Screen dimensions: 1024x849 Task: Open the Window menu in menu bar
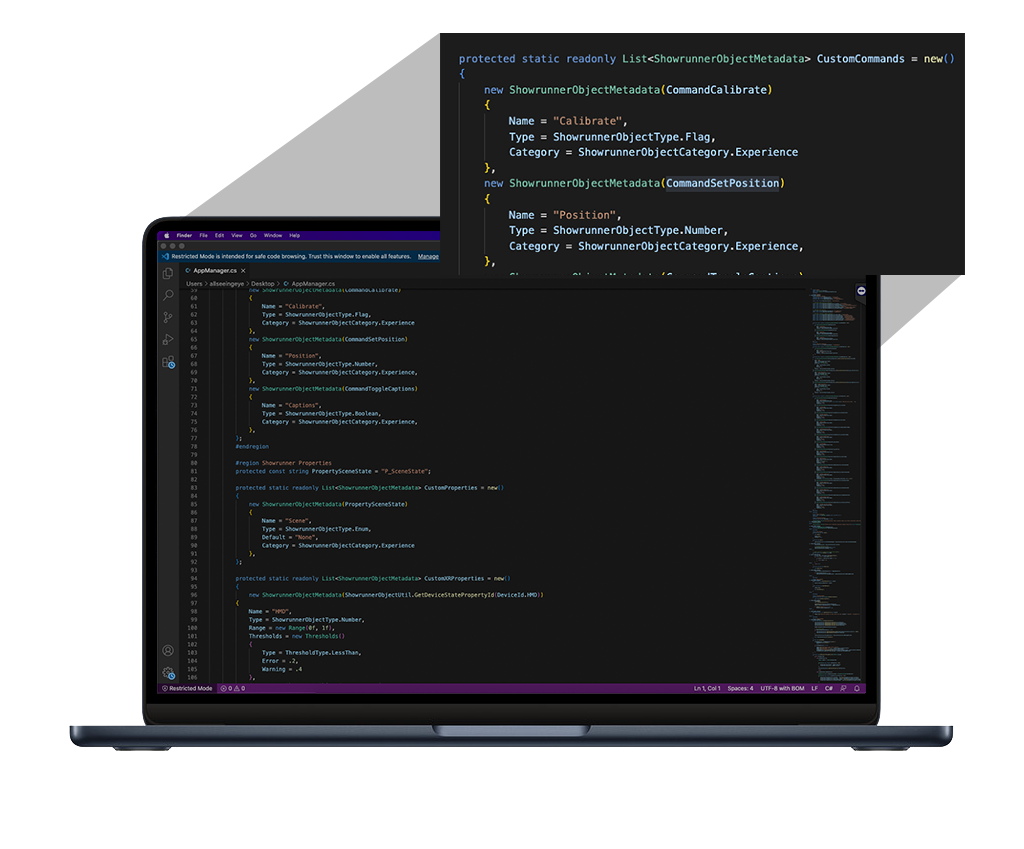point(272,236)
